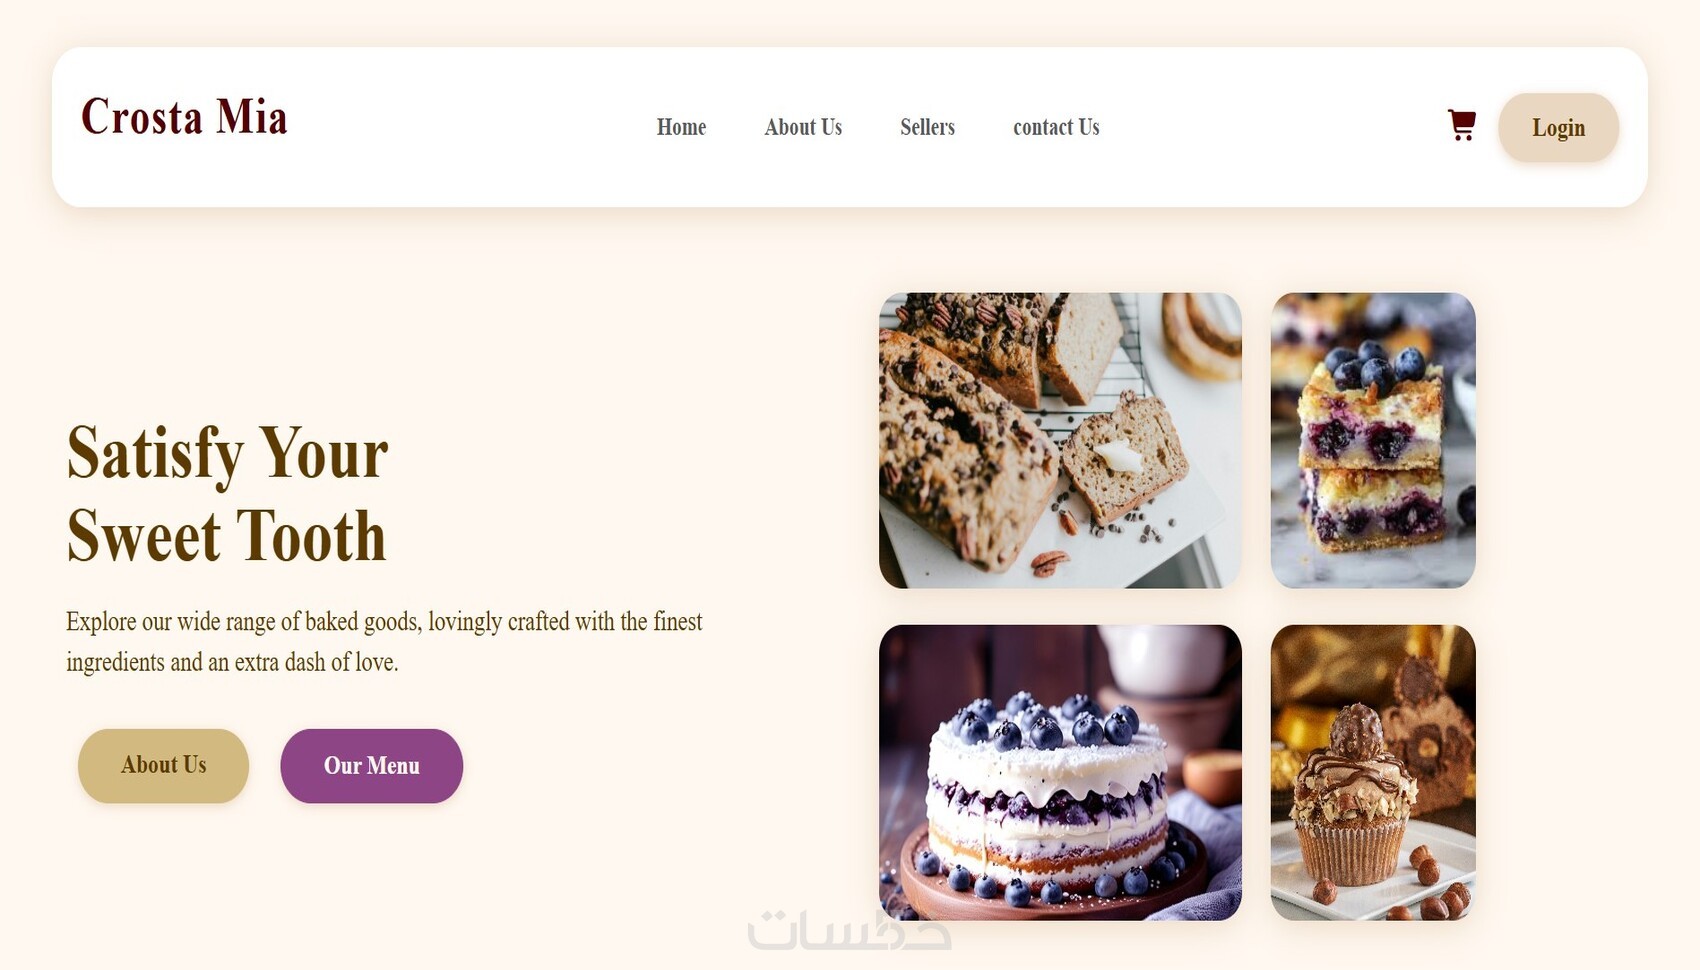The image size is (1700, 970).
Task: Open the chocolate hazelnut cupcake image
Action: pos(1373,772)
